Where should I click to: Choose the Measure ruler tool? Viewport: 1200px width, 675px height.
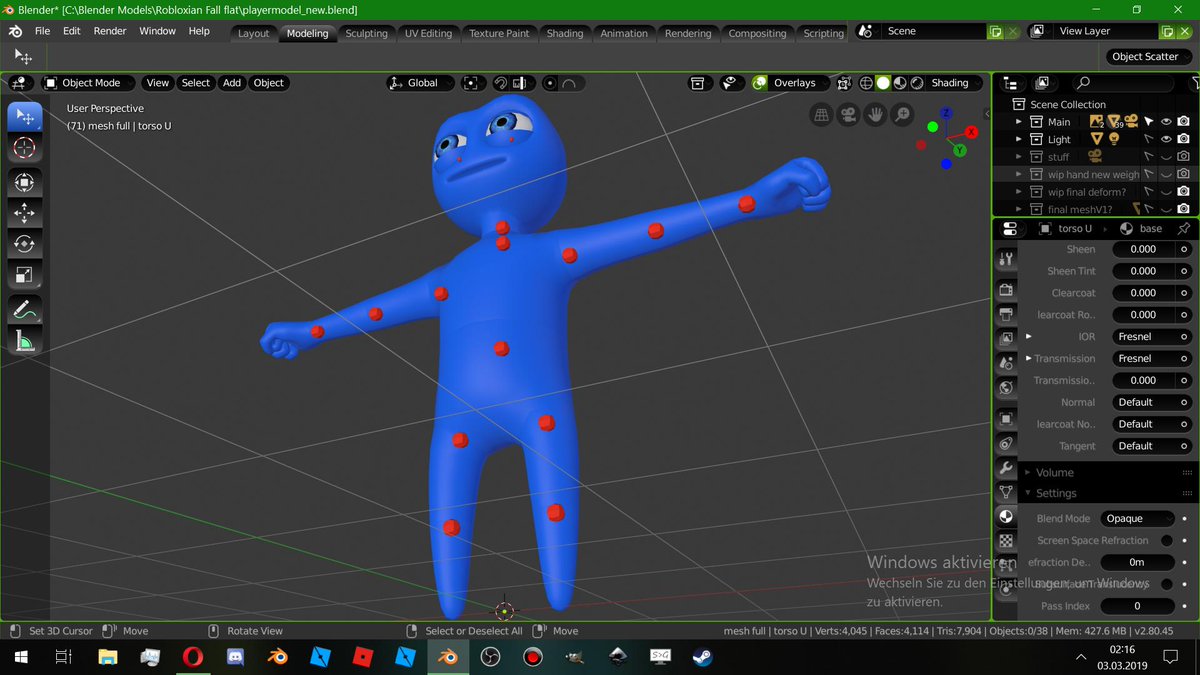point(25,341)
